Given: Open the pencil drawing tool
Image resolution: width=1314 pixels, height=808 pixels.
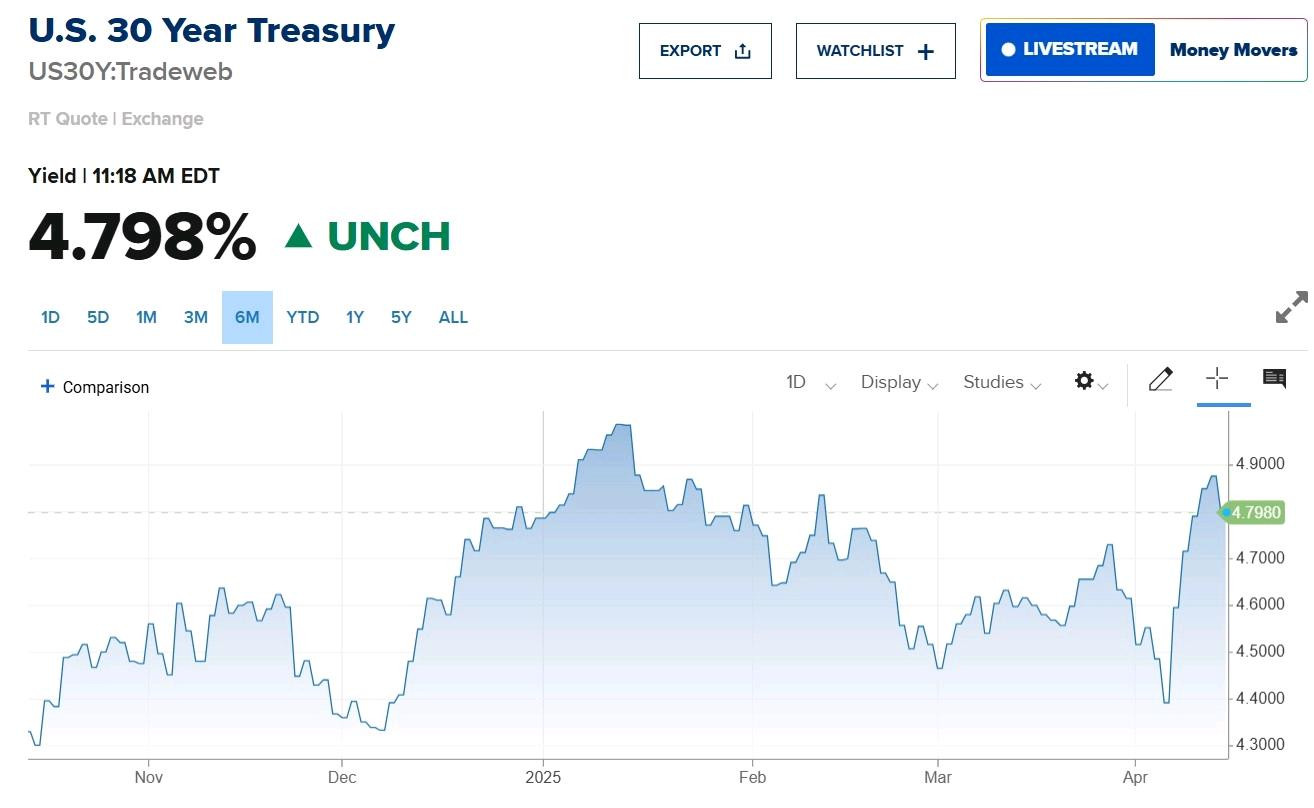Looking at the screenshot, I should (x=1160, y=380).
